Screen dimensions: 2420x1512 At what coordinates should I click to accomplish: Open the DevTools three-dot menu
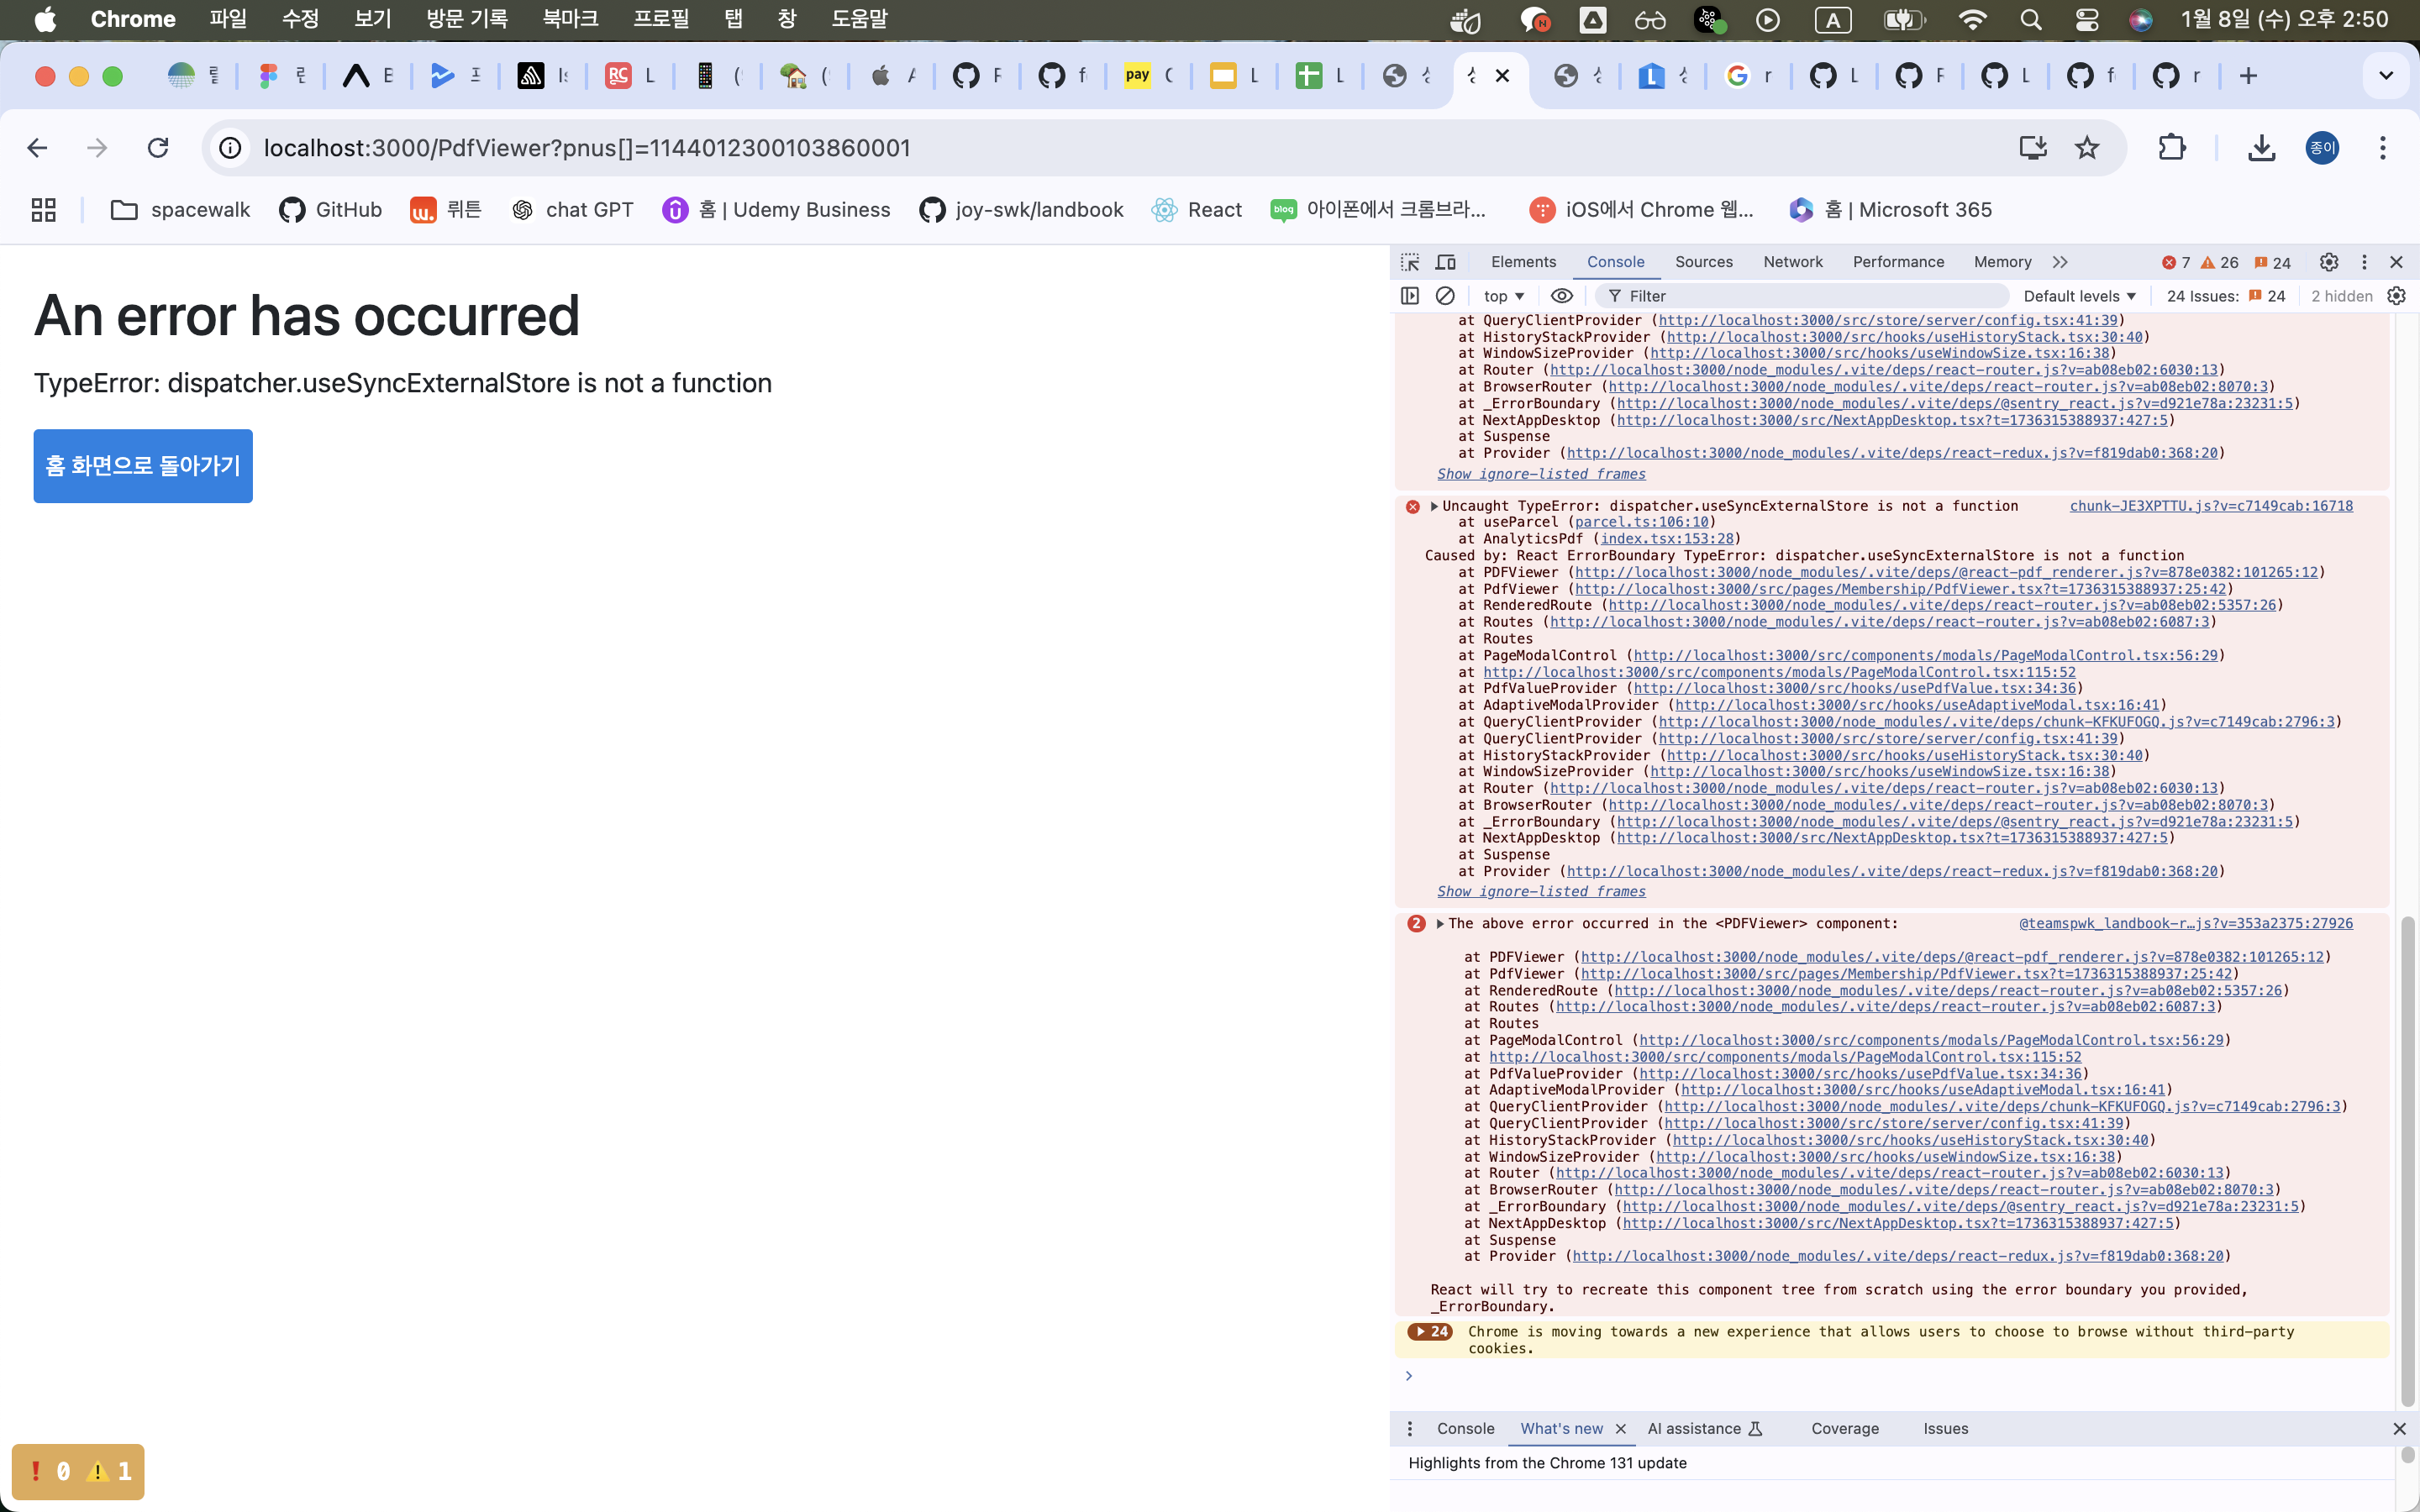tap(2364, 262)
